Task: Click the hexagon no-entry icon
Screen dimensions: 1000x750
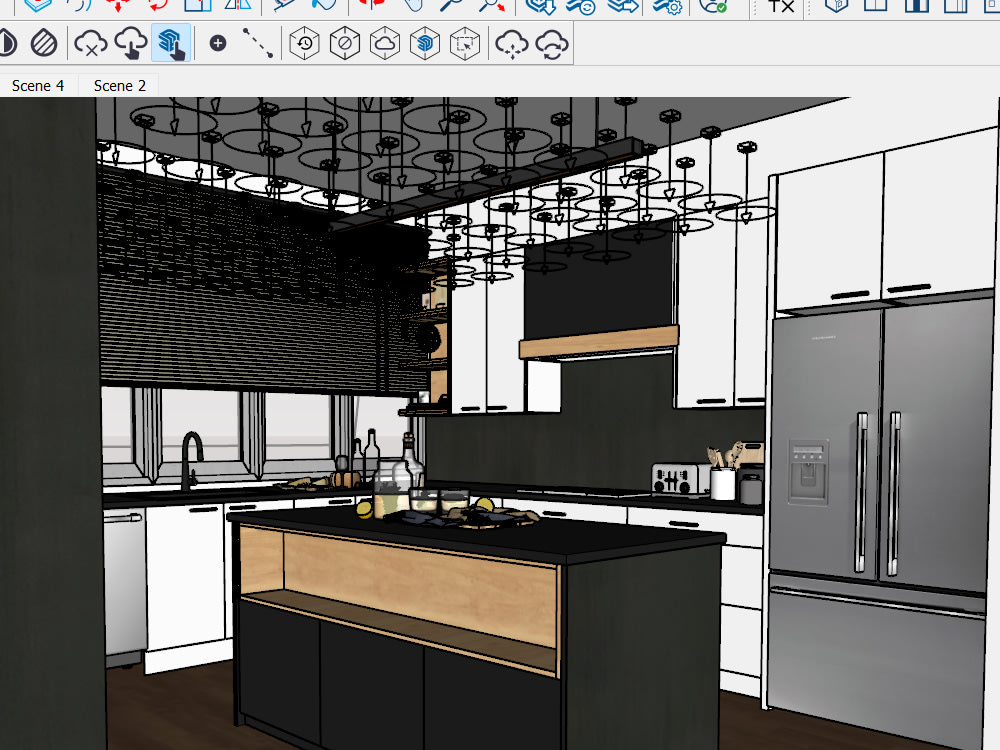Action: [343, 44]
